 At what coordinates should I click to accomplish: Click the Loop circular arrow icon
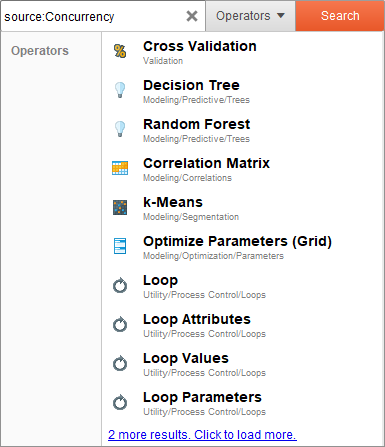tap(120, 285)
